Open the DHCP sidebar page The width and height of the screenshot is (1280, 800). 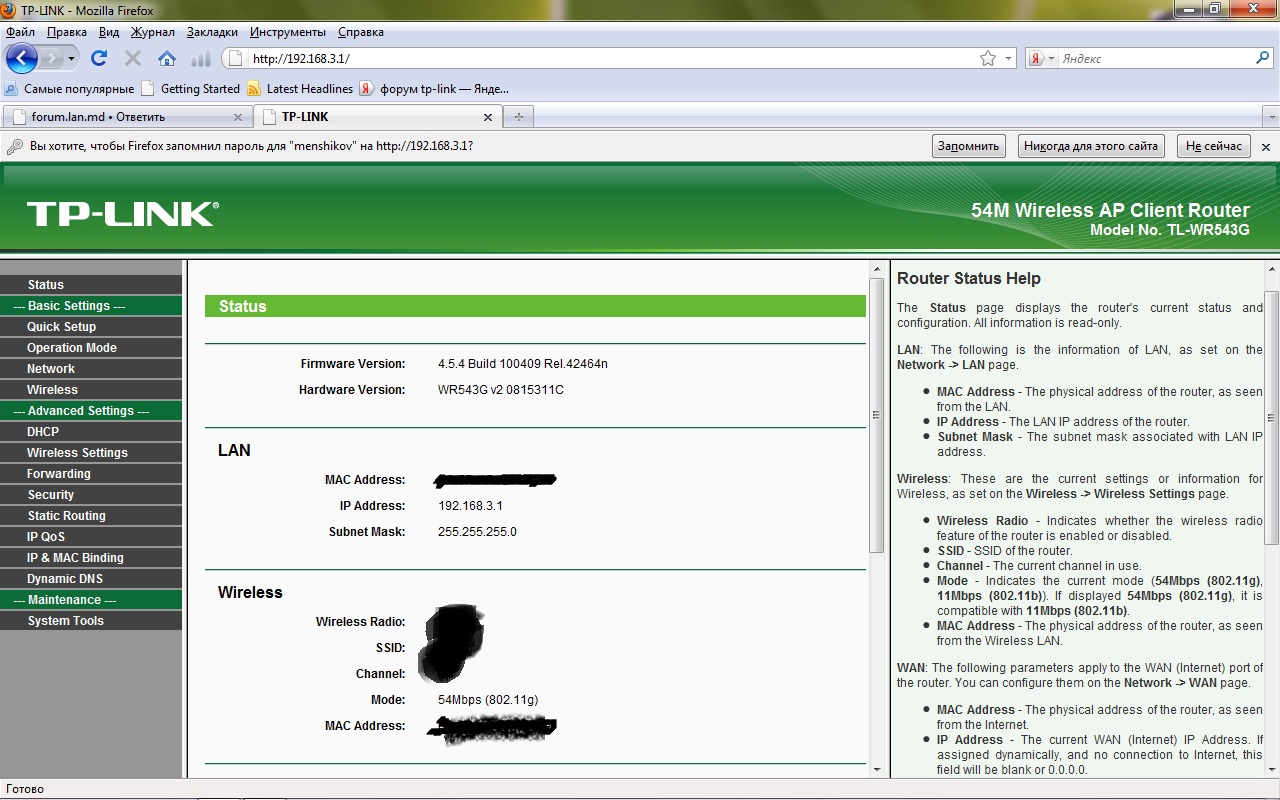[x=43, y=432]
